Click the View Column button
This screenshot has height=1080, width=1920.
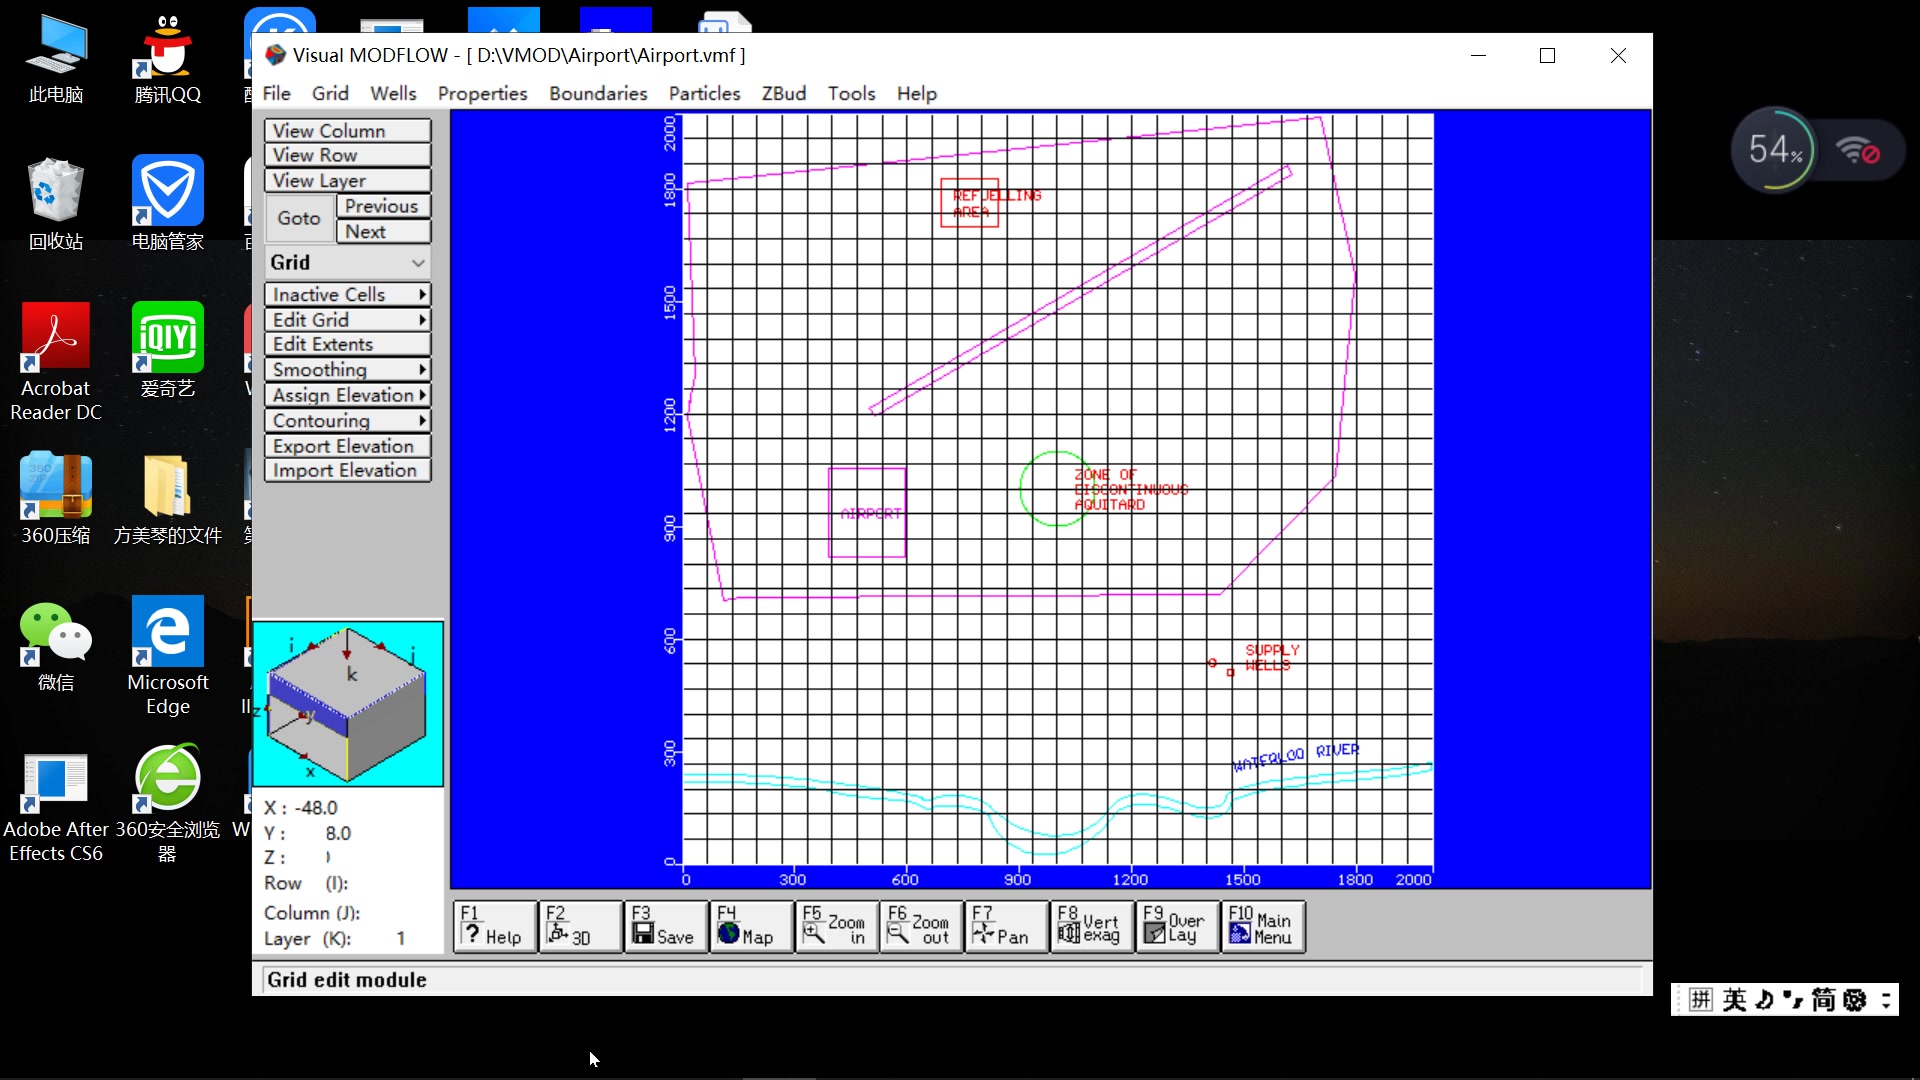click(x=347, y=130)
